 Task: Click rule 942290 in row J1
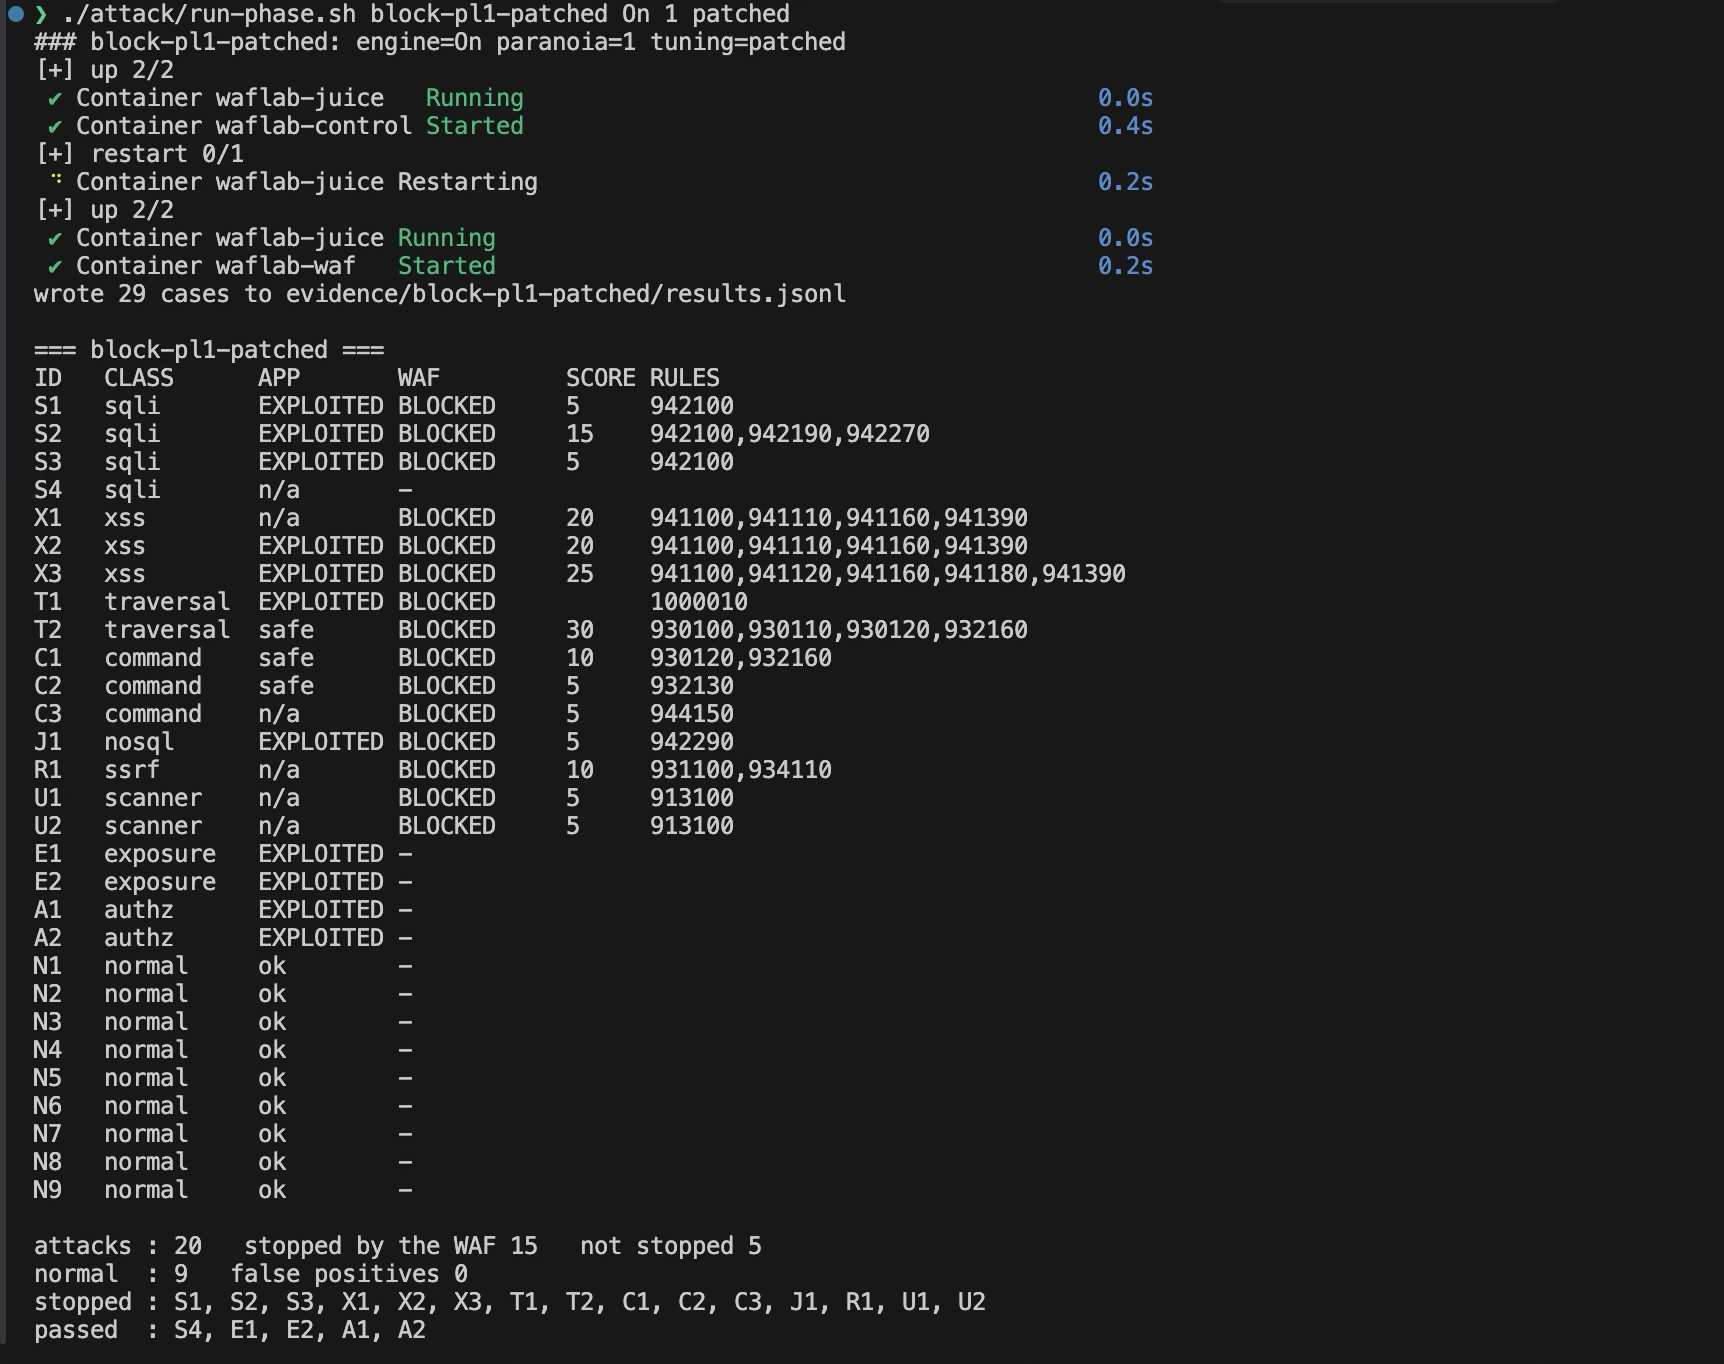pos(692,742)
